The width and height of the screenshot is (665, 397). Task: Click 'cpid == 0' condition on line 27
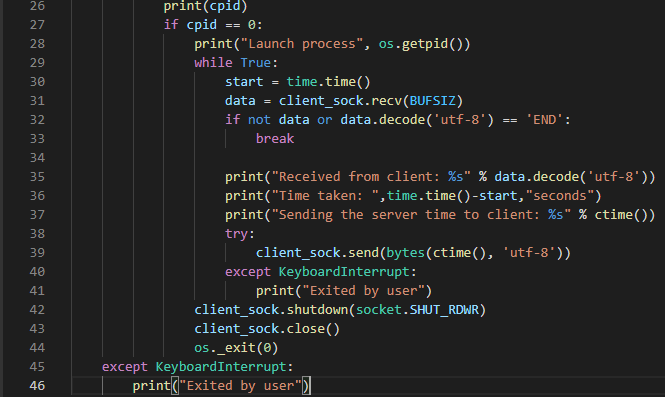pos(221,25)
